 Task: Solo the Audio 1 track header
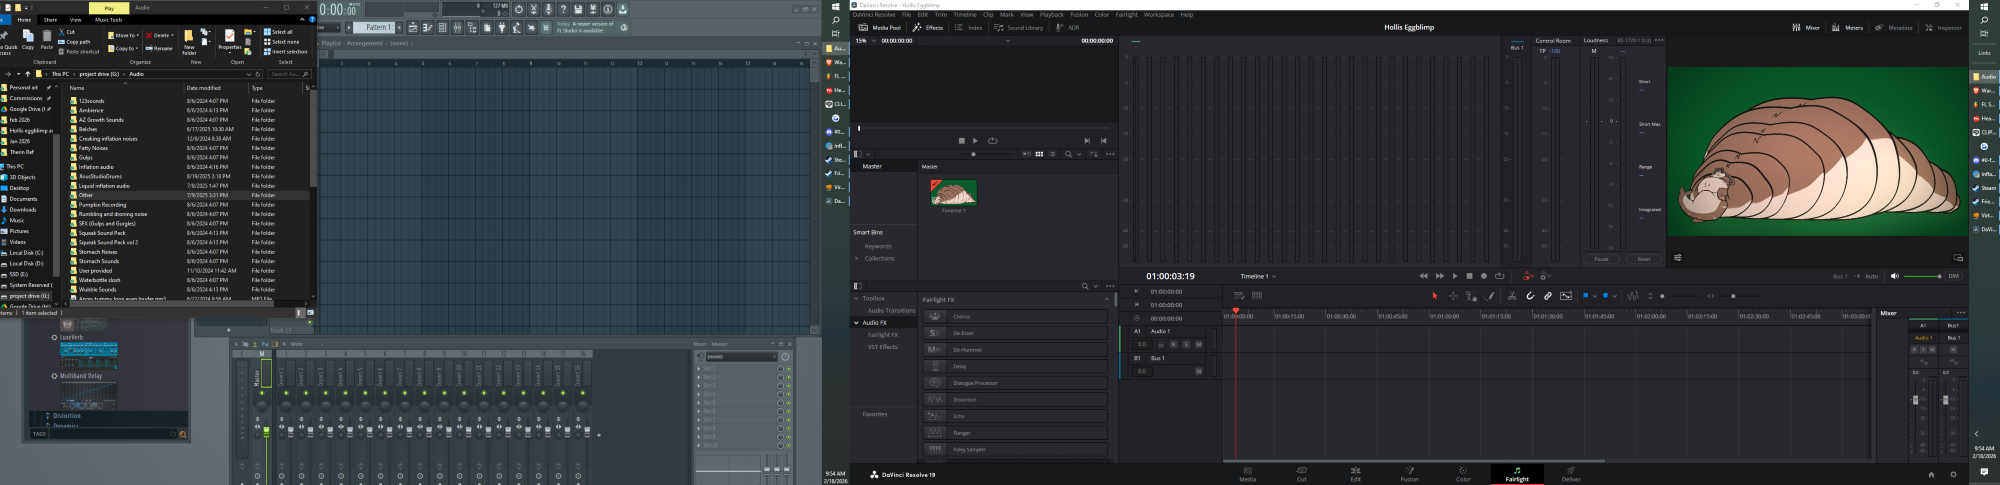(1186, 344)
